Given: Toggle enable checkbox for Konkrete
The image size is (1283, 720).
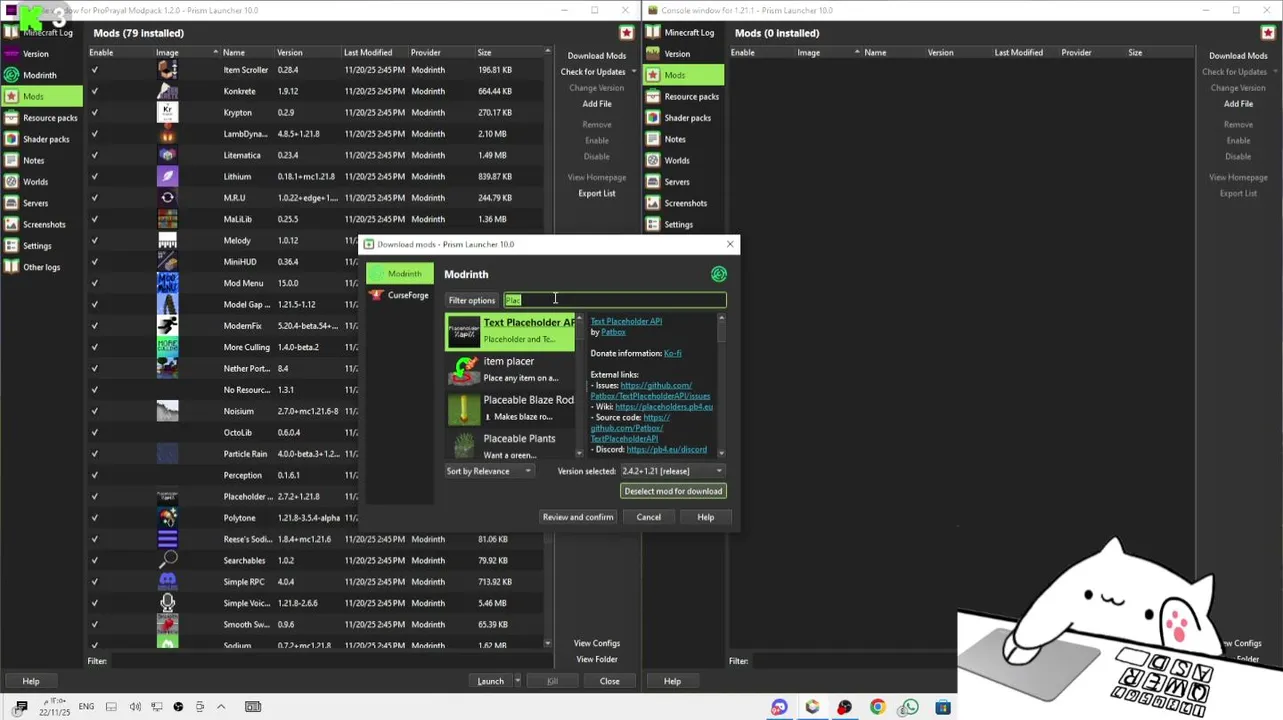Looking at the screenshot, I should coord(95,91).
